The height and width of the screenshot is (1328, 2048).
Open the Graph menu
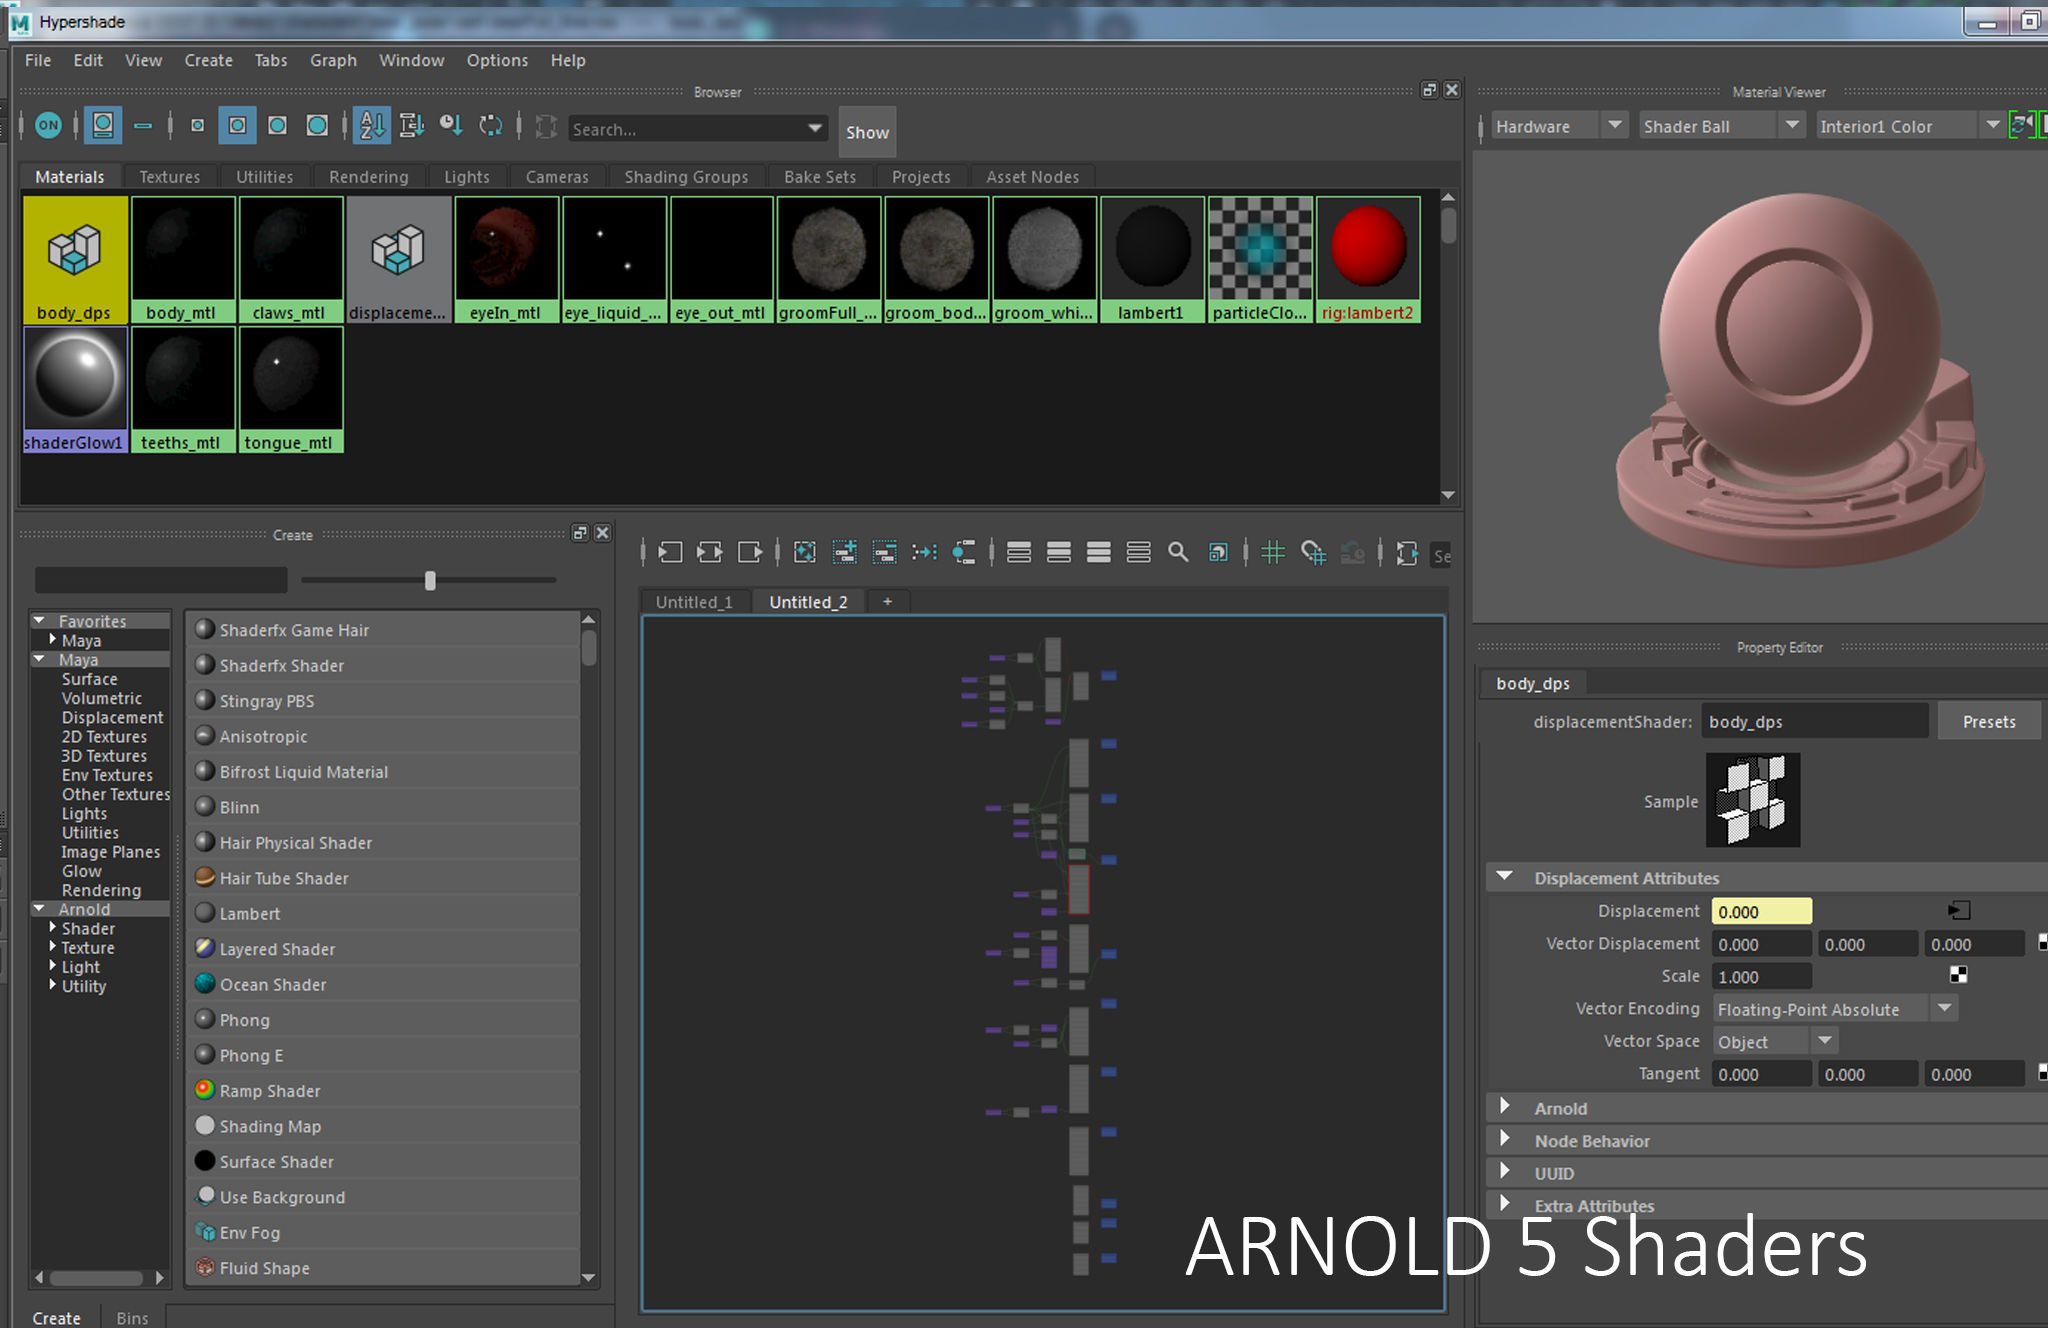(x=333, y=60)
